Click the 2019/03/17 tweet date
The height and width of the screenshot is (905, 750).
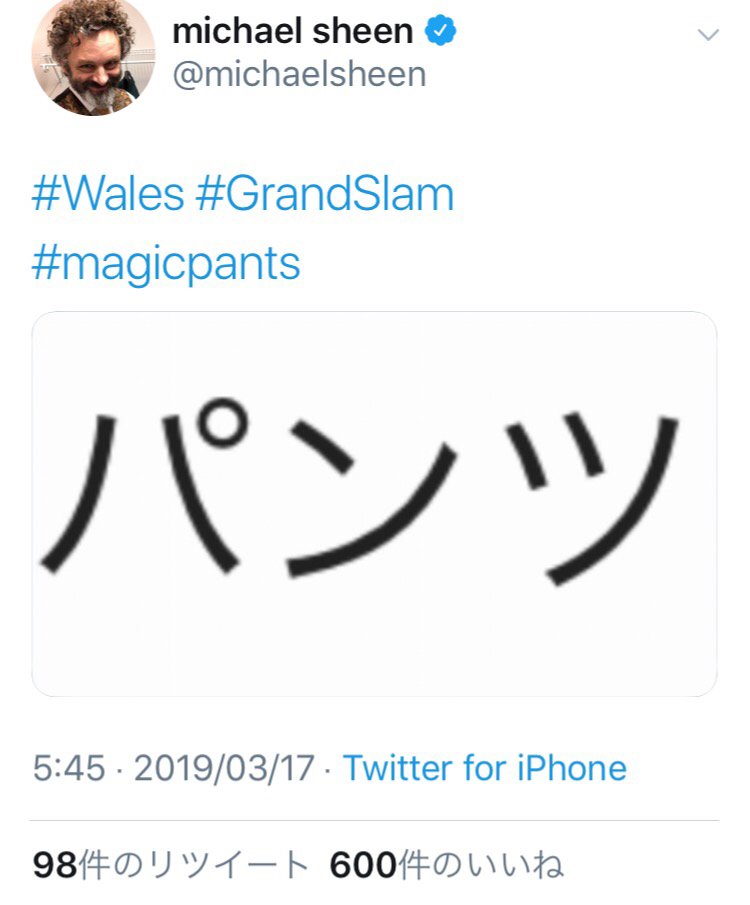pos(224,768)
